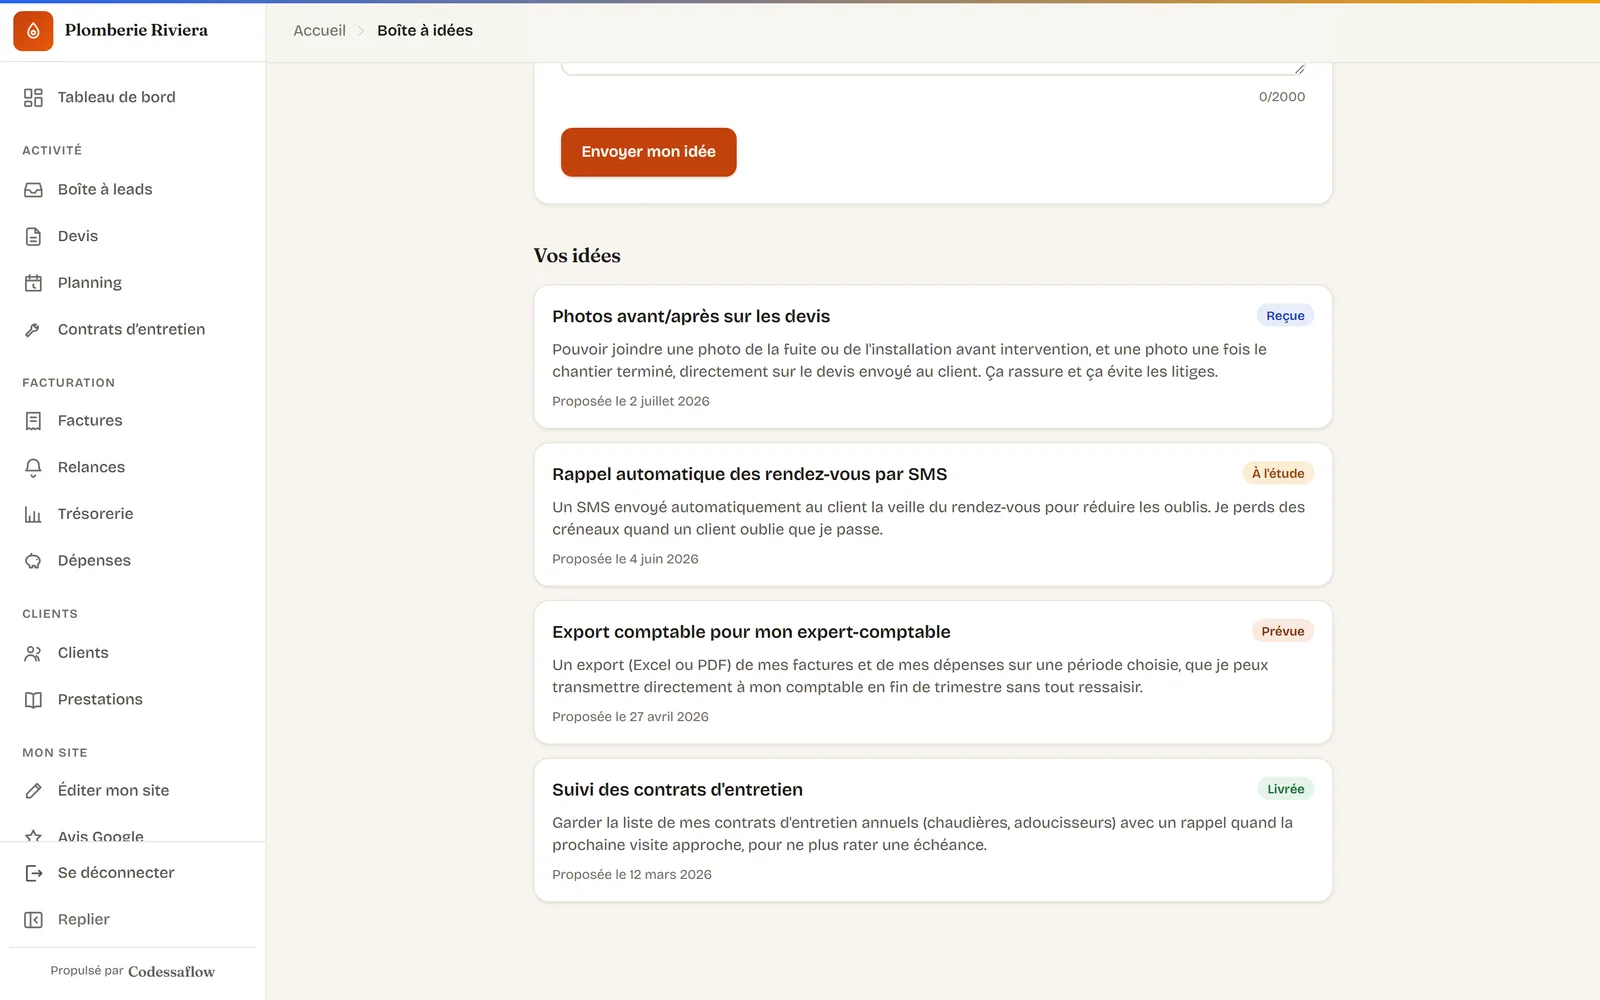Click the breadcrumb chevron separator

pos(361,31)
